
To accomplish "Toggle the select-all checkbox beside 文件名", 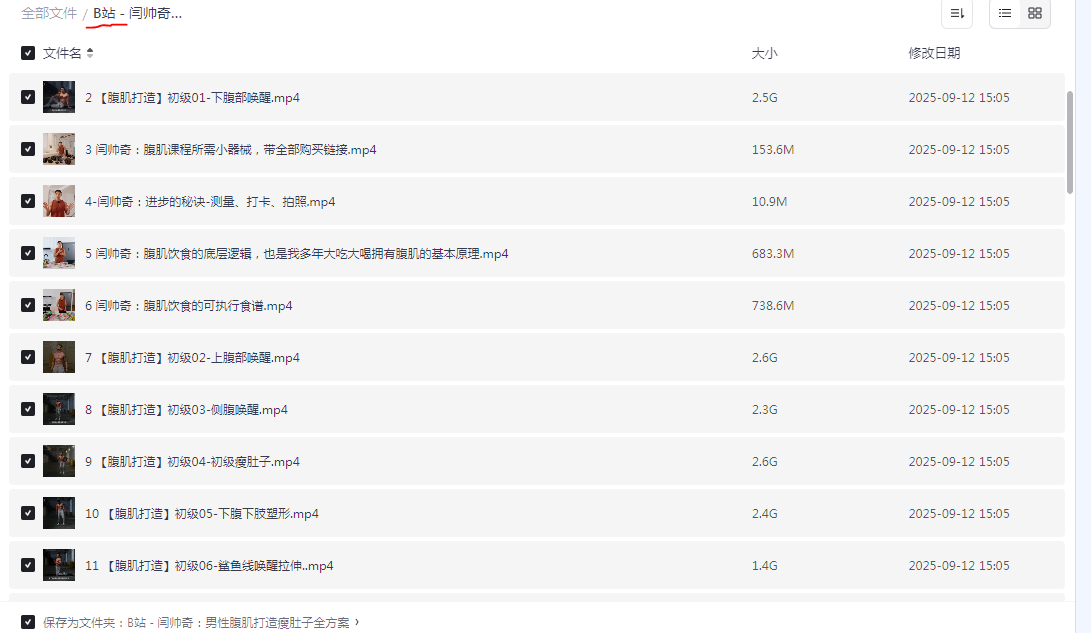I will (28, 53).
